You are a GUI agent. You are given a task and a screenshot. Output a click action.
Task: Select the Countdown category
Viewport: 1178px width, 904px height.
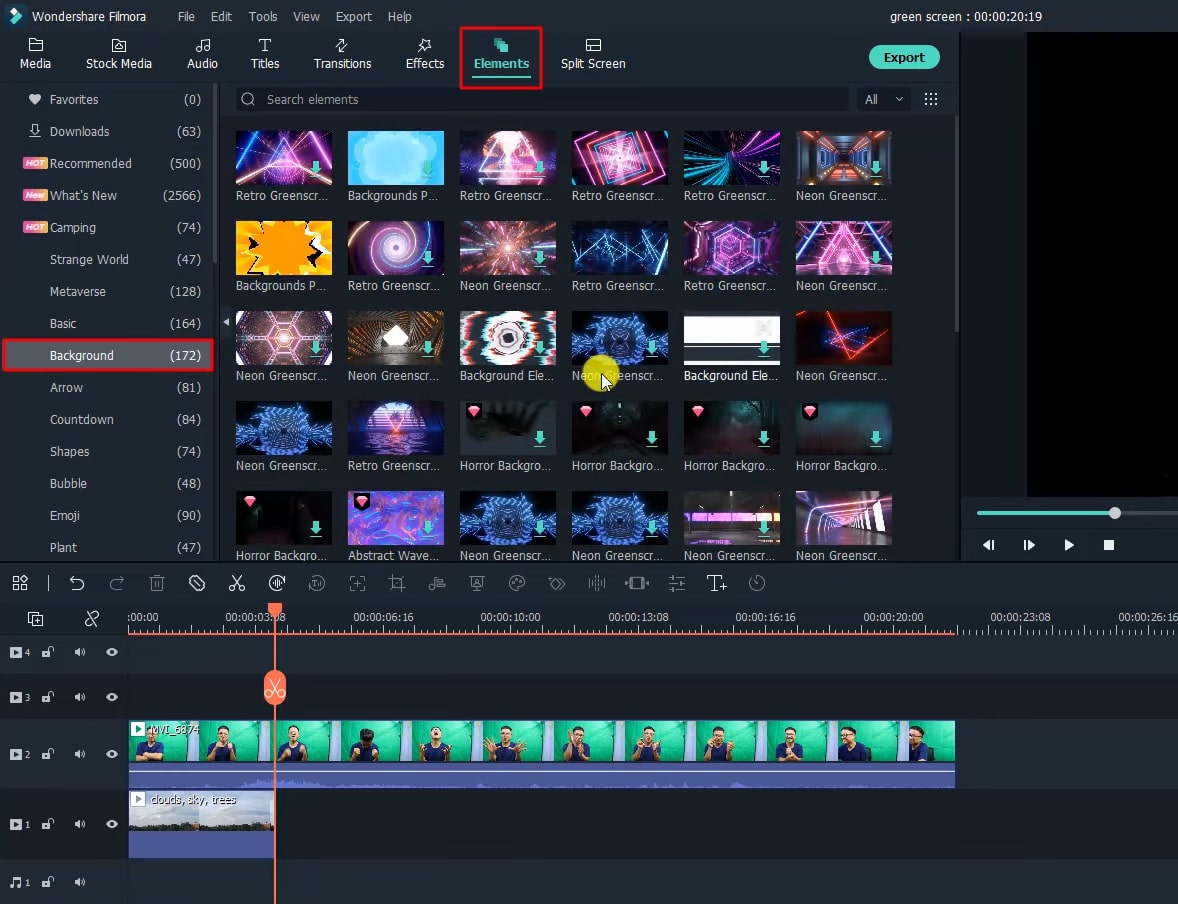click(x=113, y=419)
